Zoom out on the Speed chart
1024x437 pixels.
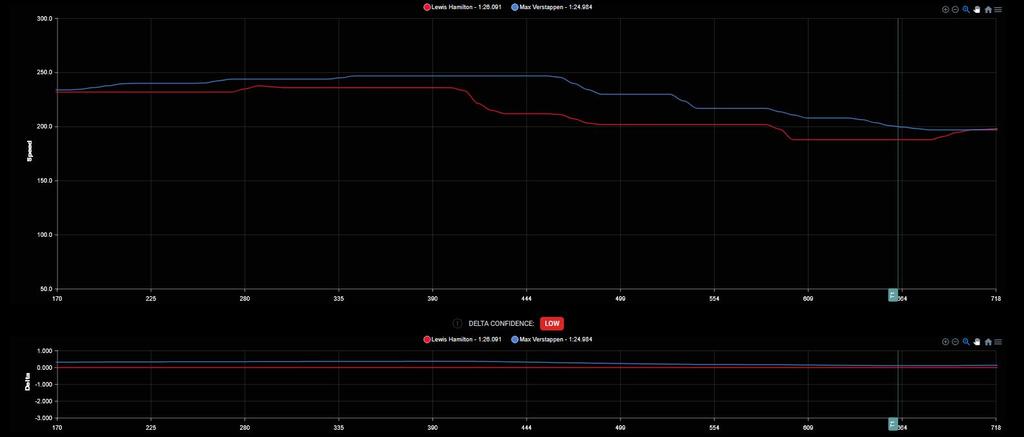pos(955,10)
